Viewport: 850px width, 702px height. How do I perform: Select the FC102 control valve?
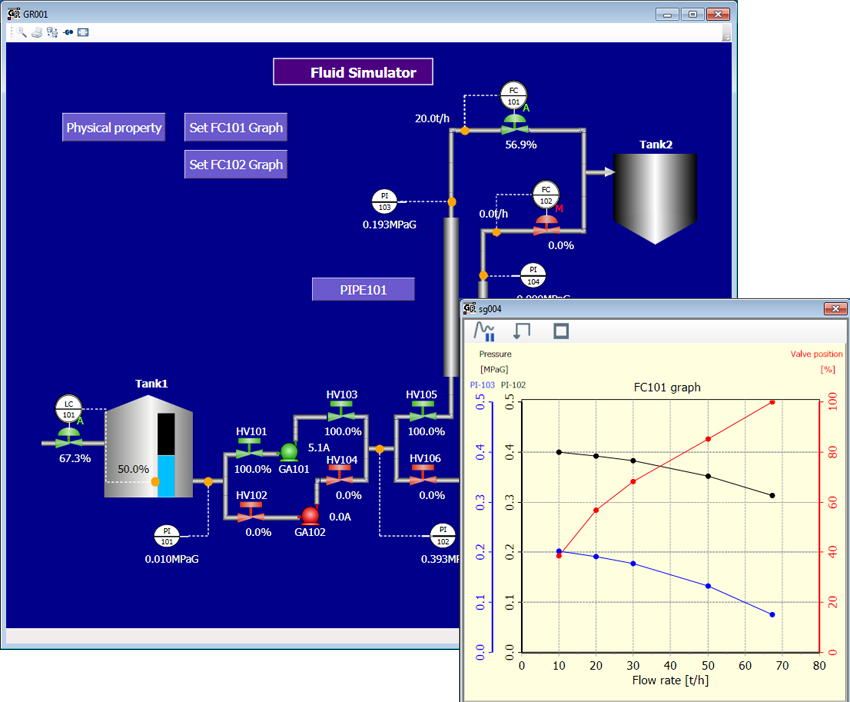tap(546, 225)
